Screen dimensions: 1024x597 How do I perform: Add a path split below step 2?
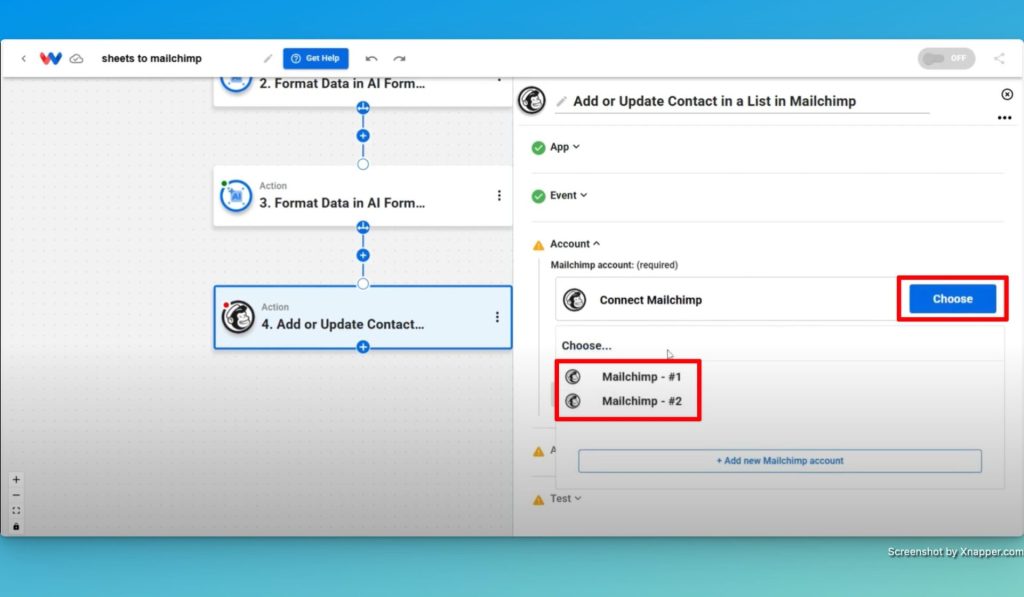[363, 107]
